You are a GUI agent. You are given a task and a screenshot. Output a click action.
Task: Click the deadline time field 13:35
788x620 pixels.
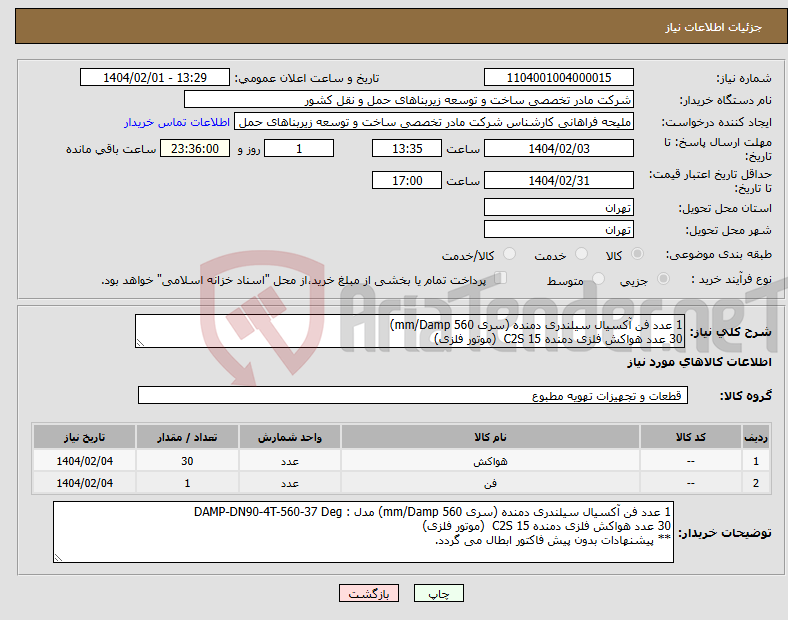407,148
